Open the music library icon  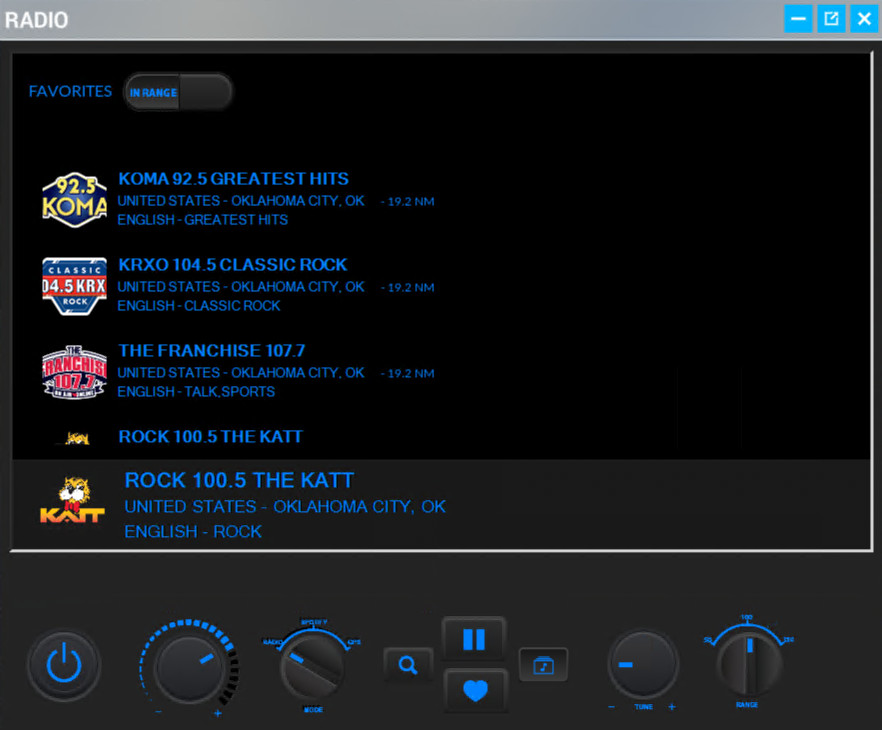tap(544, 664)
